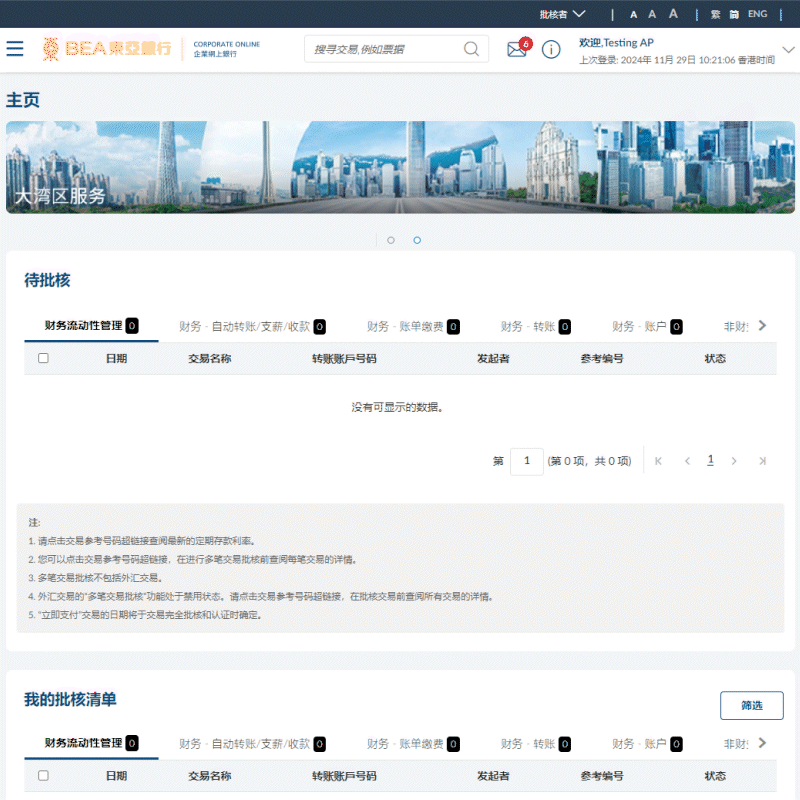Open the mail inbox with 6 notifications
Viewport: 800px width, 800px height.
point(519,48)
